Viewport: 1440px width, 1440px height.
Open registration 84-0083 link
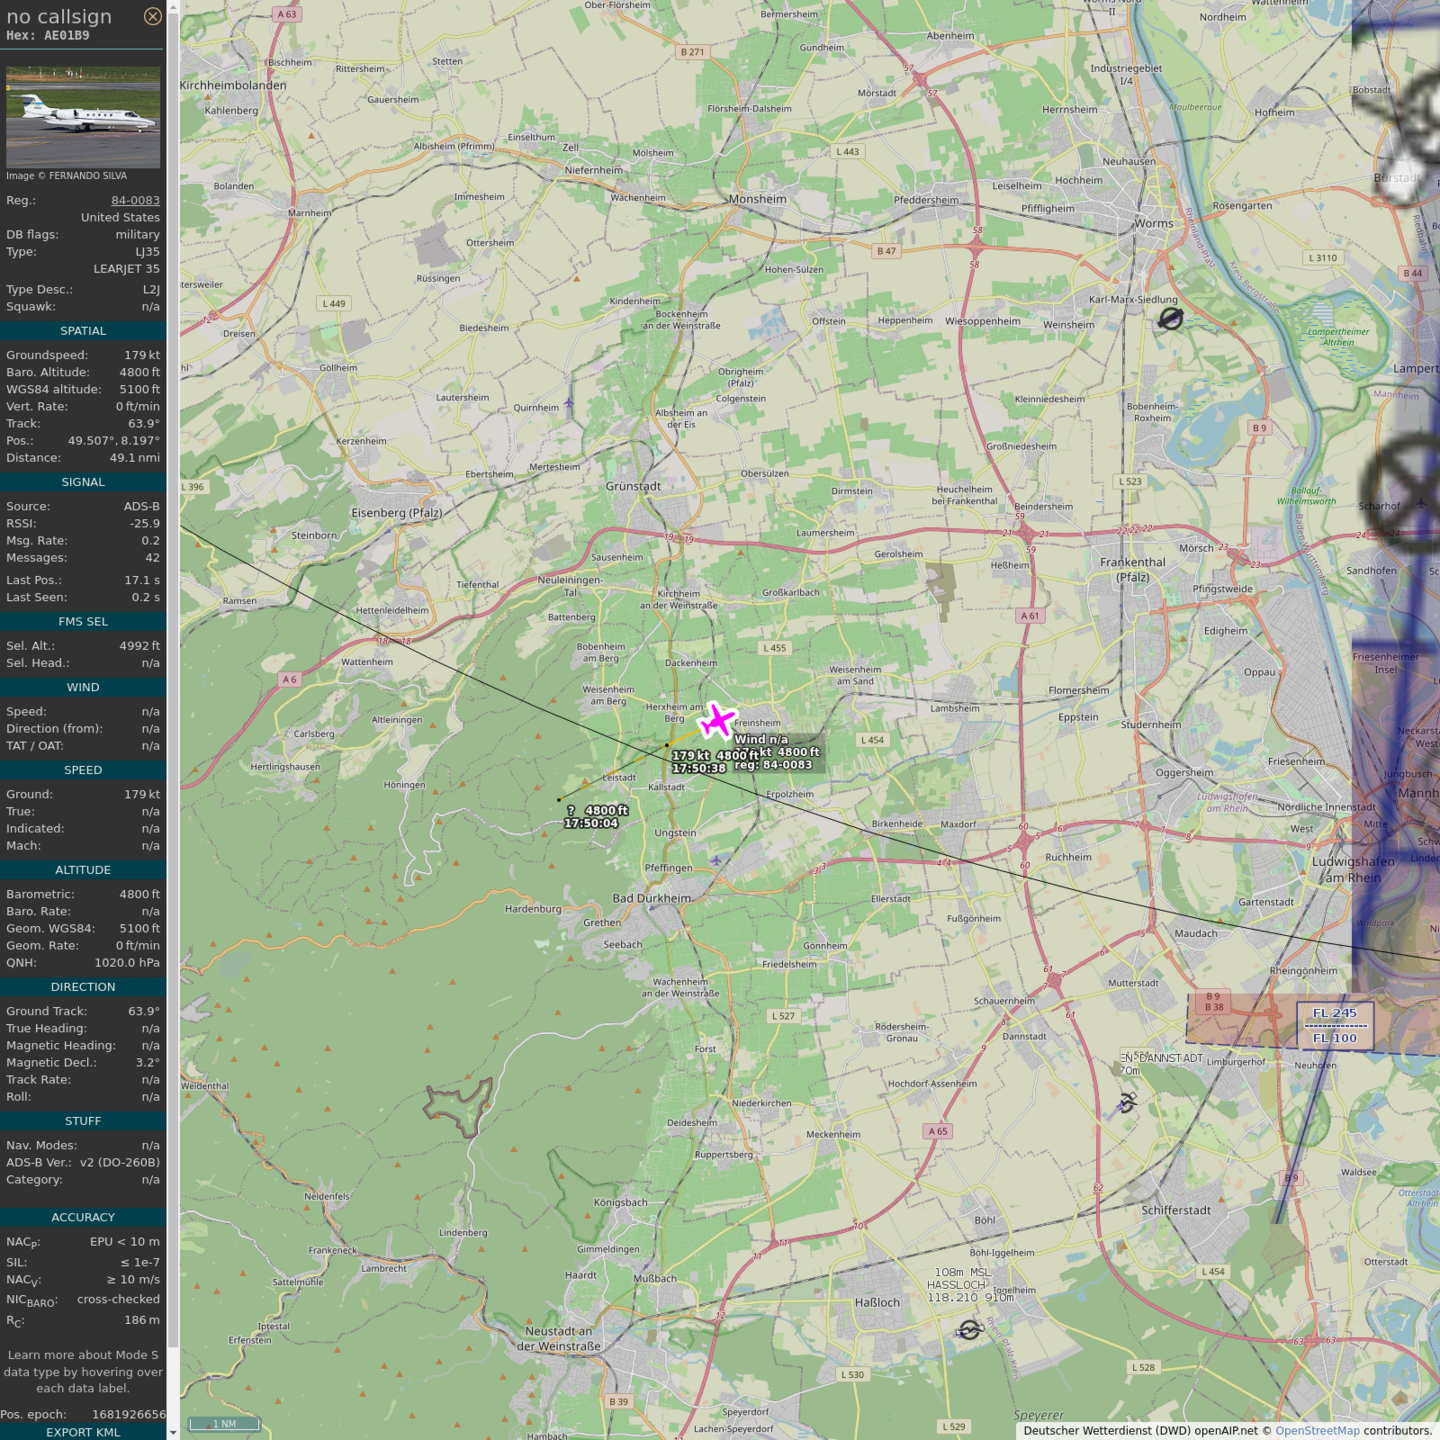pyautogui.click(x=135, y=200)
